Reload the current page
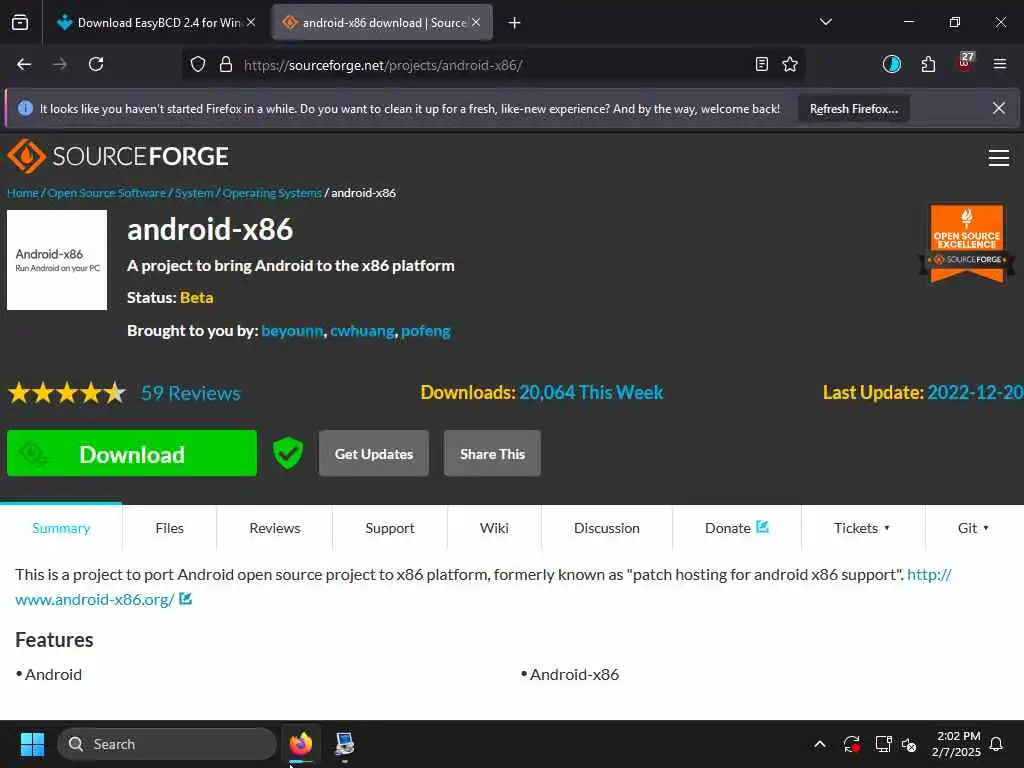1024x768 pixels. click(x=96, y=64)
